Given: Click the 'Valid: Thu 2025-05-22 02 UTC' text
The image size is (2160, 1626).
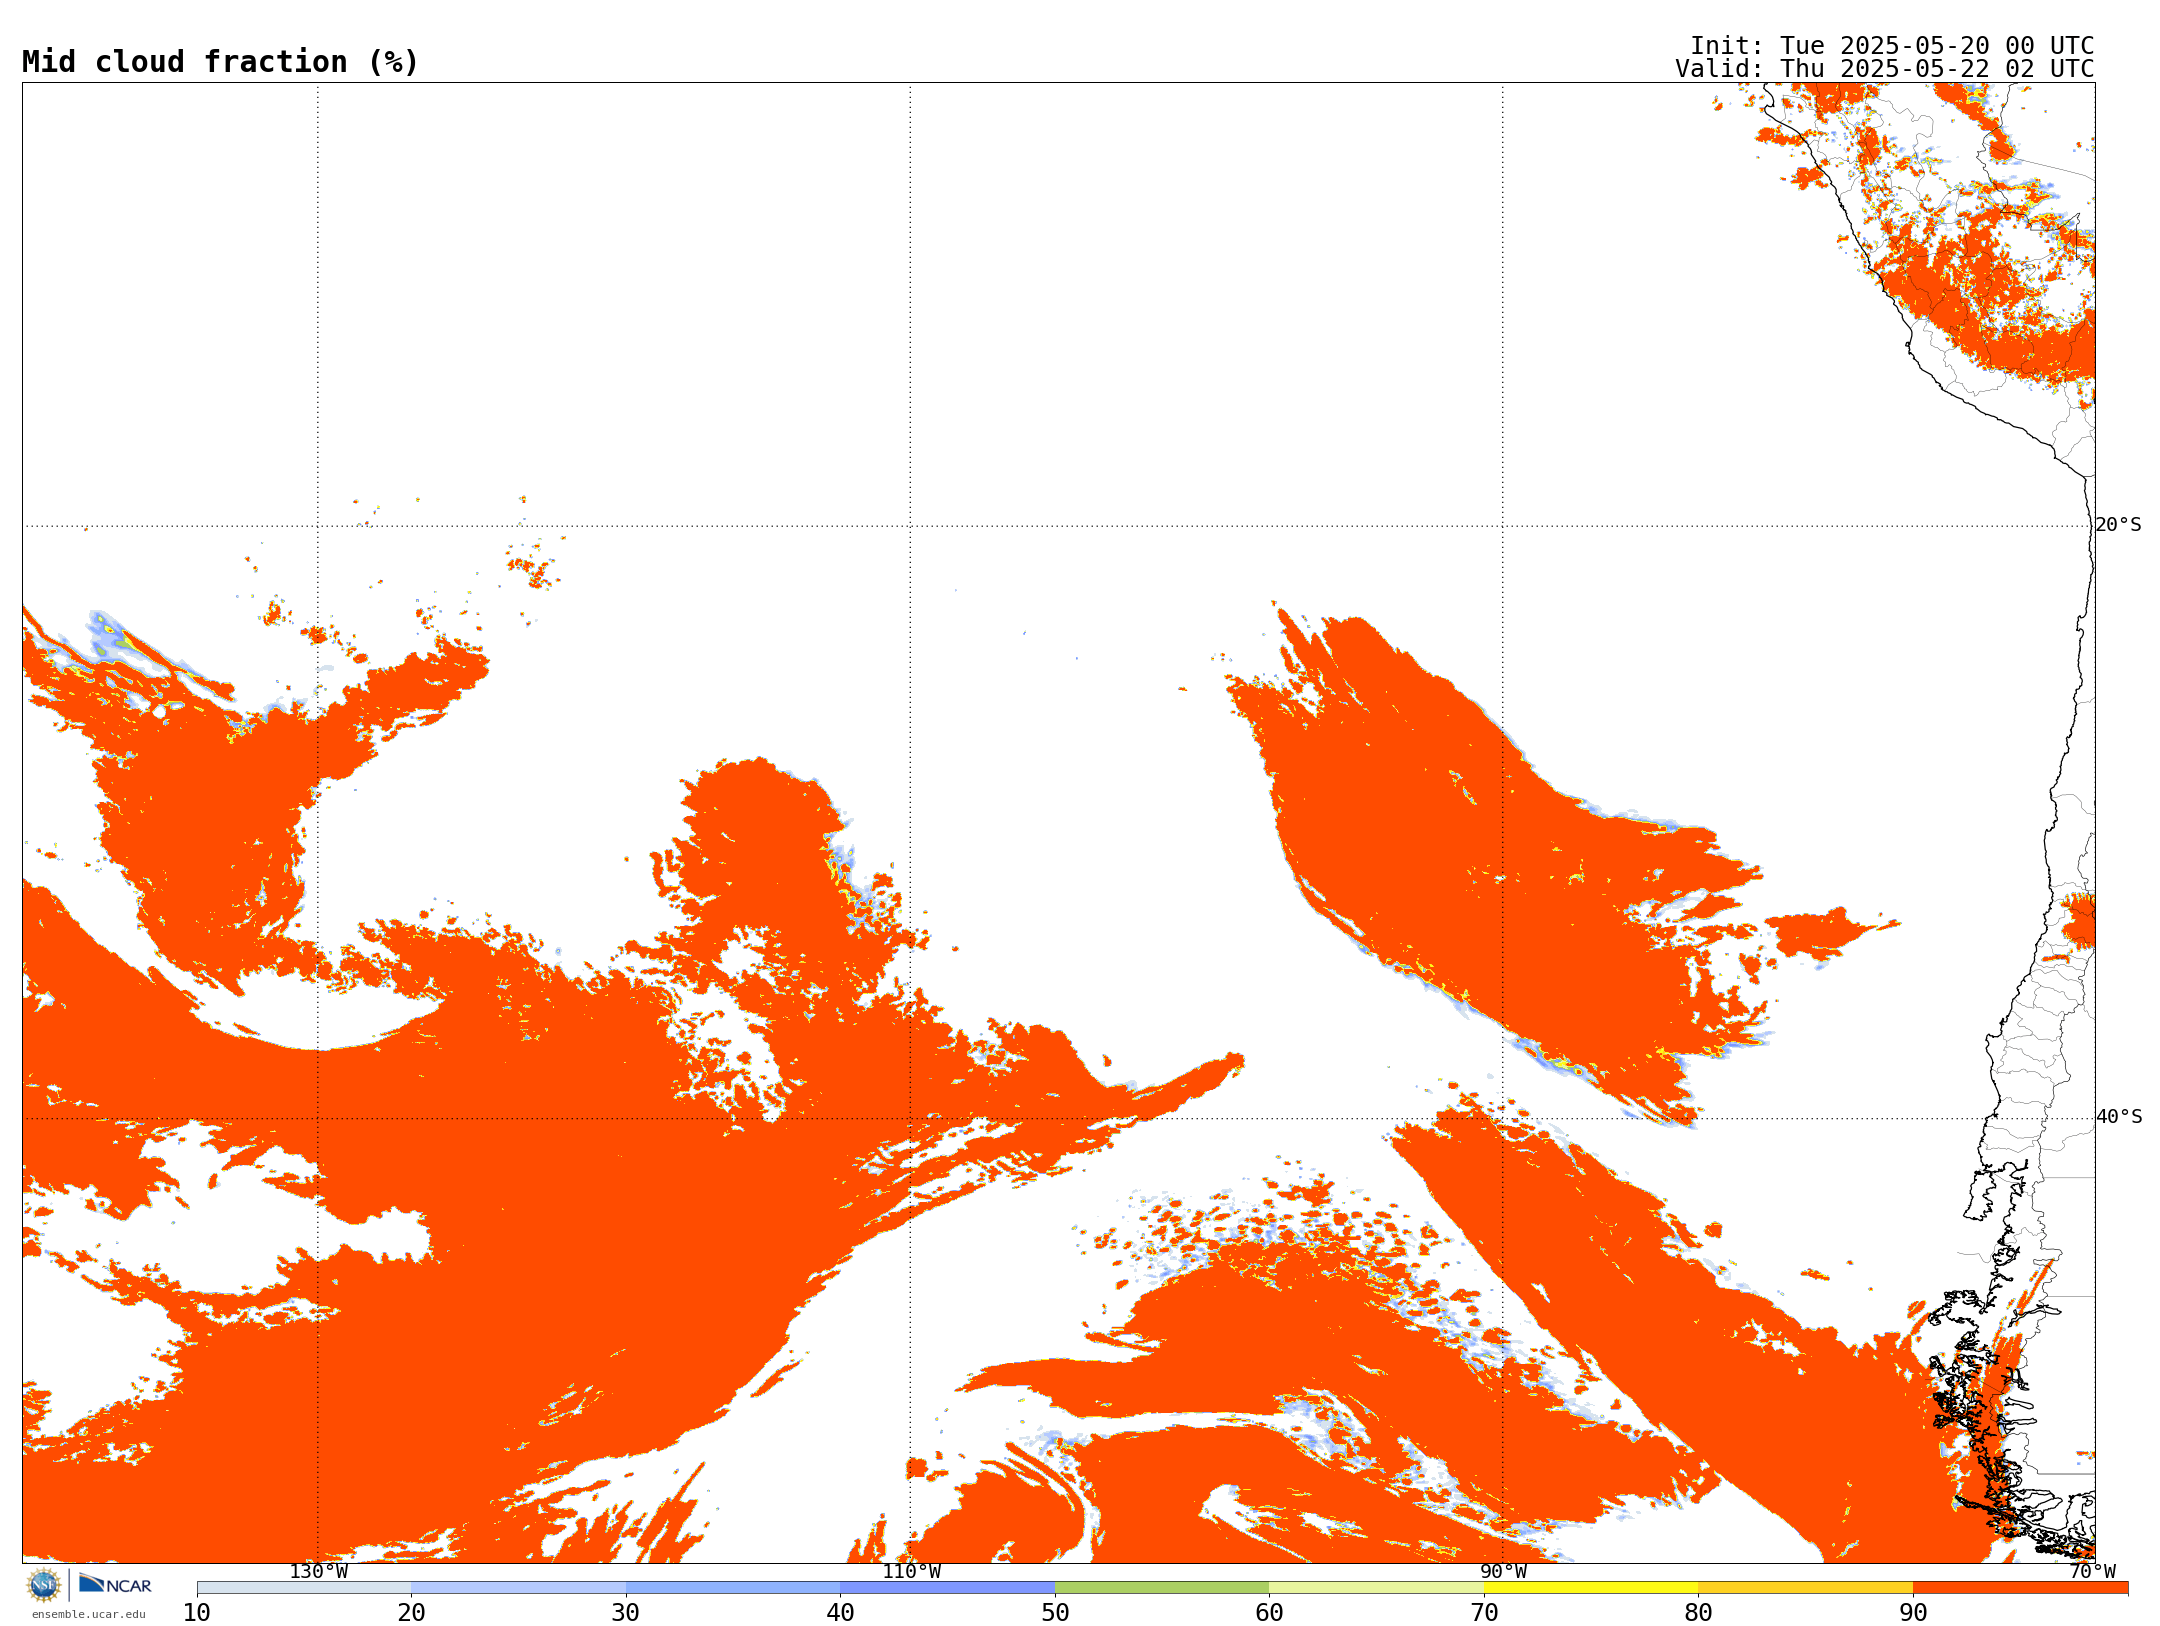Looking at the screenshot, I should (x=1885, y=69).
